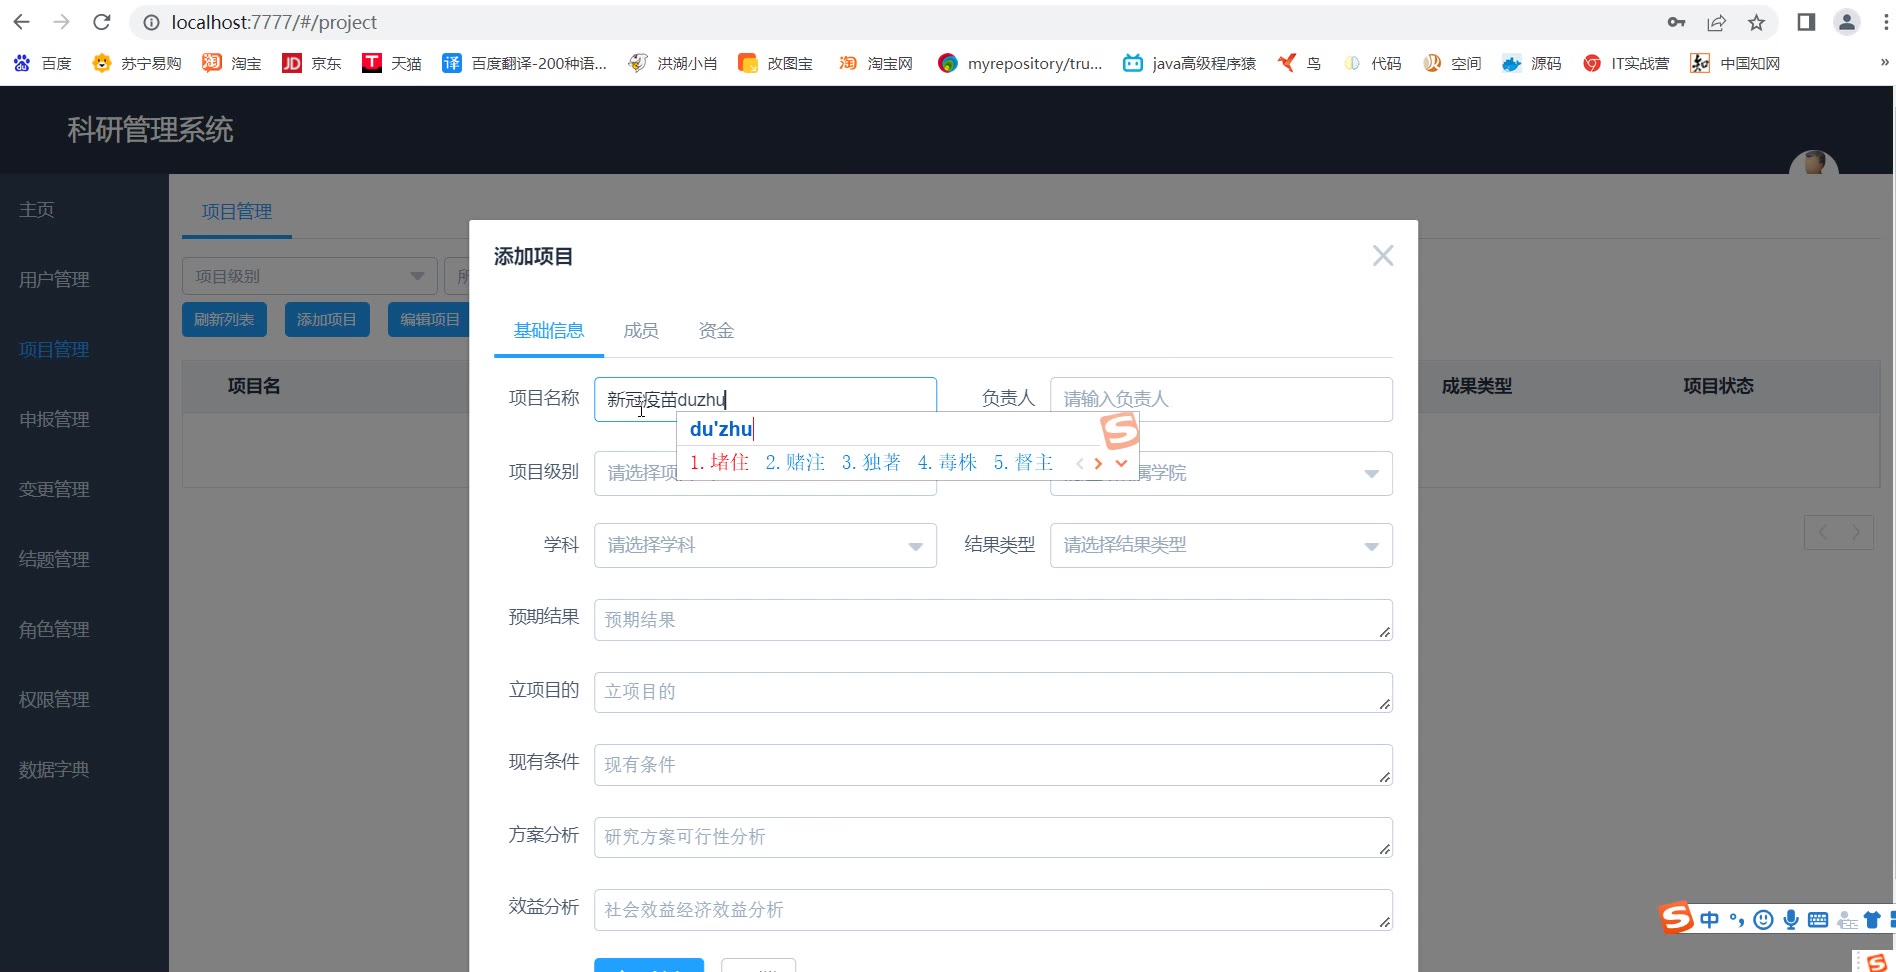Choose IME candidate 4 毒株
The height and width of the screenshot is (972, 1896).
pos(947,462)
